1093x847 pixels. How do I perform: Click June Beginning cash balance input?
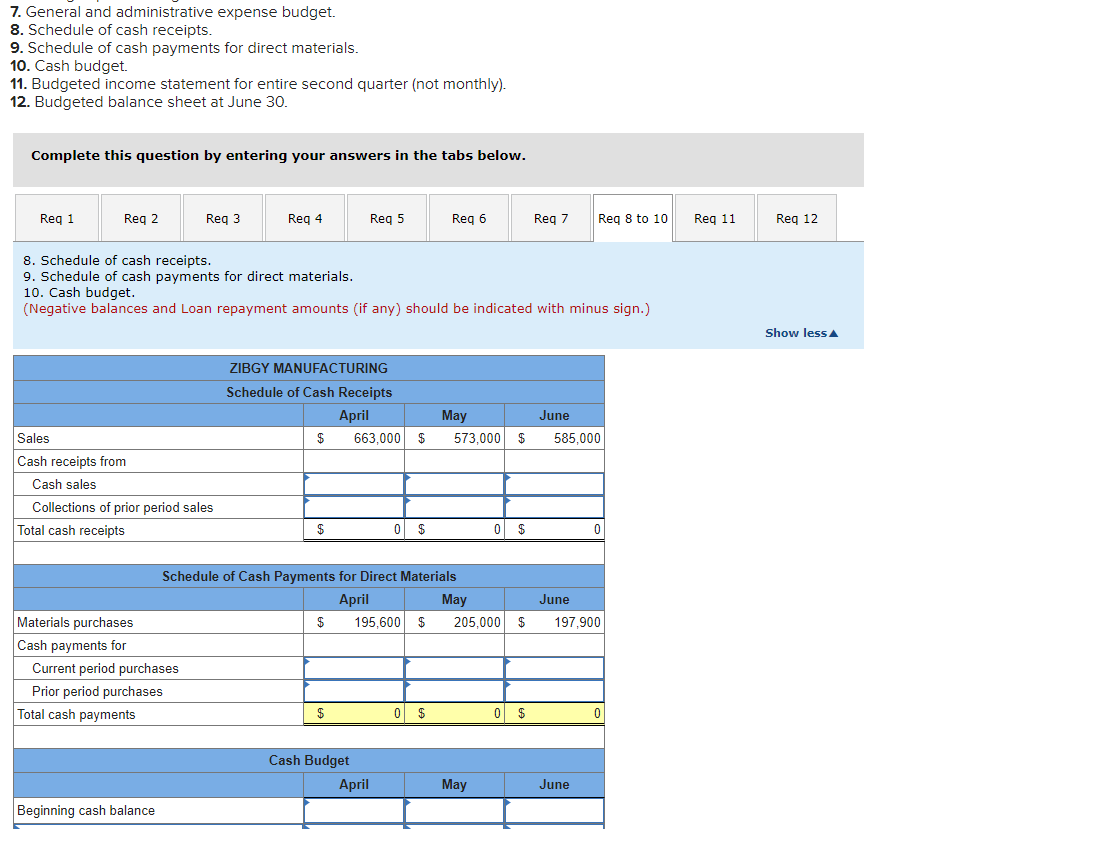[555, 810]
